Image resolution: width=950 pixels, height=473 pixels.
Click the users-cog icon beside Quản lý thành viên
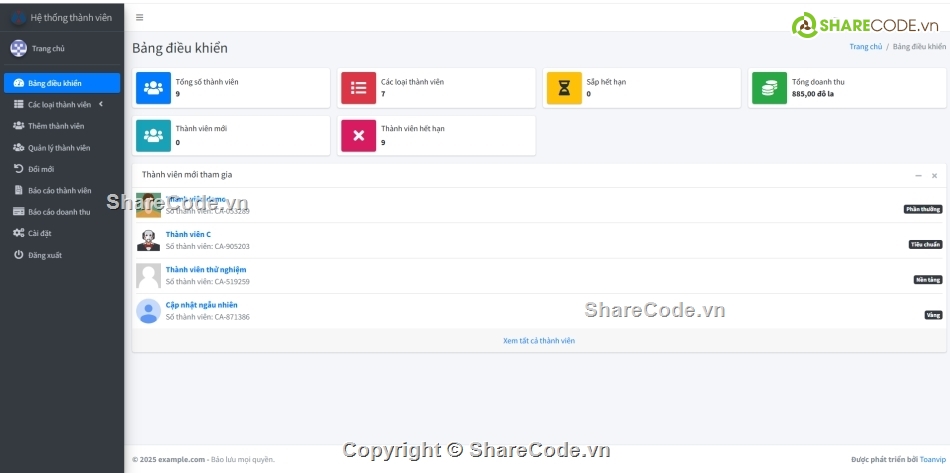(x=19, y=148)
